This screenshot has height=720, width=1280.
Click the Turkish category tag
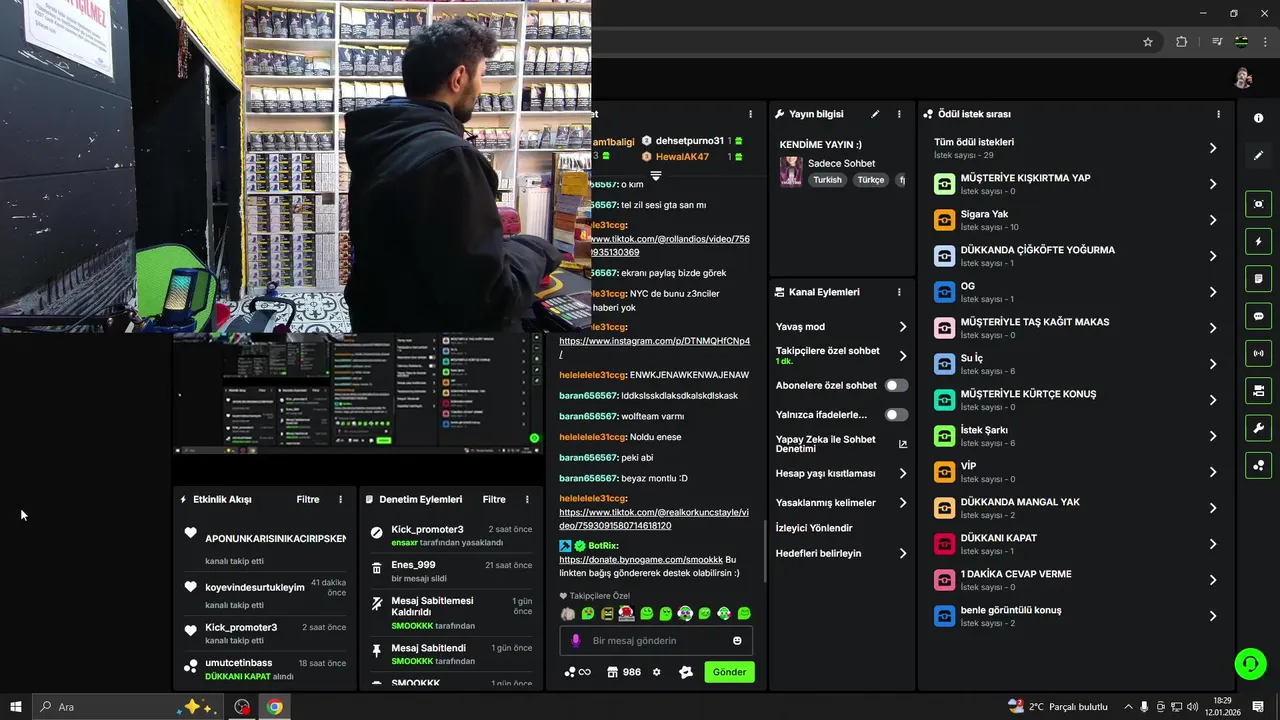point(827,180)
